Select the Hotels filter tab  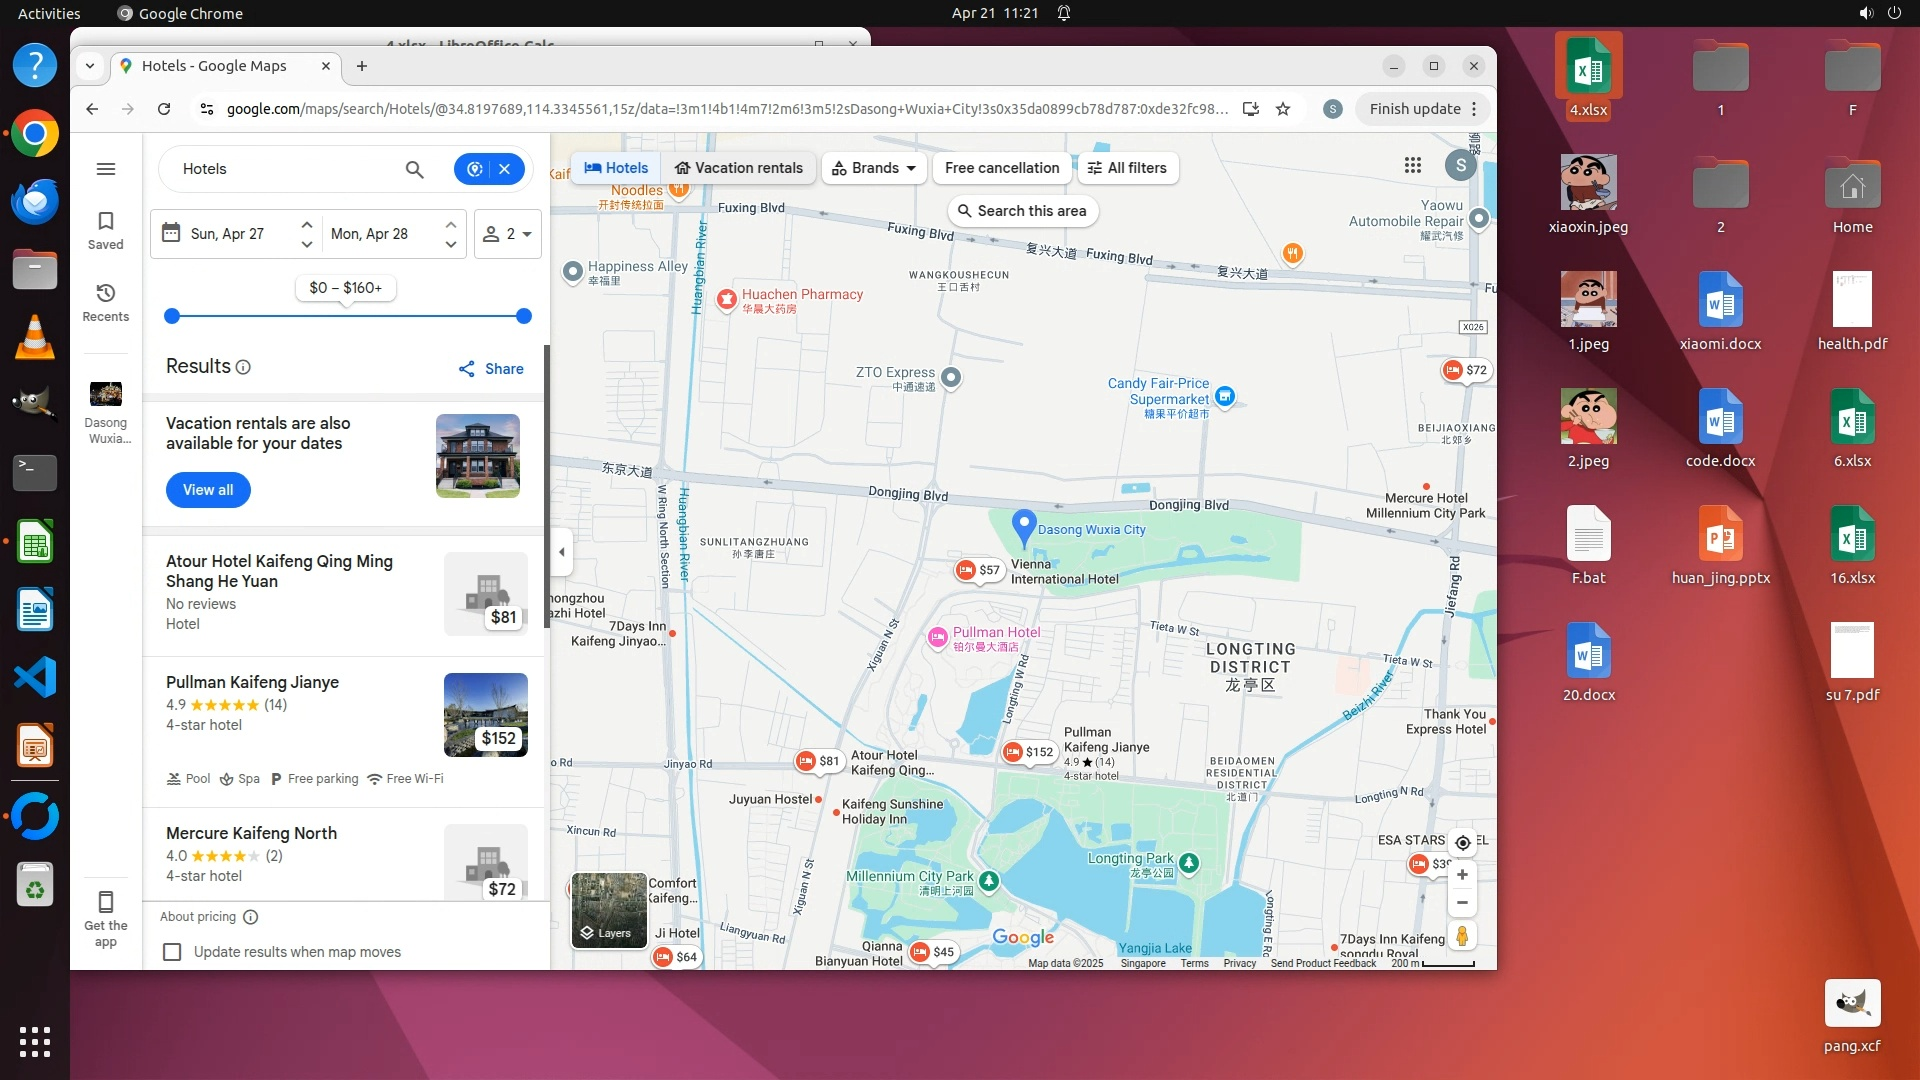616,168
